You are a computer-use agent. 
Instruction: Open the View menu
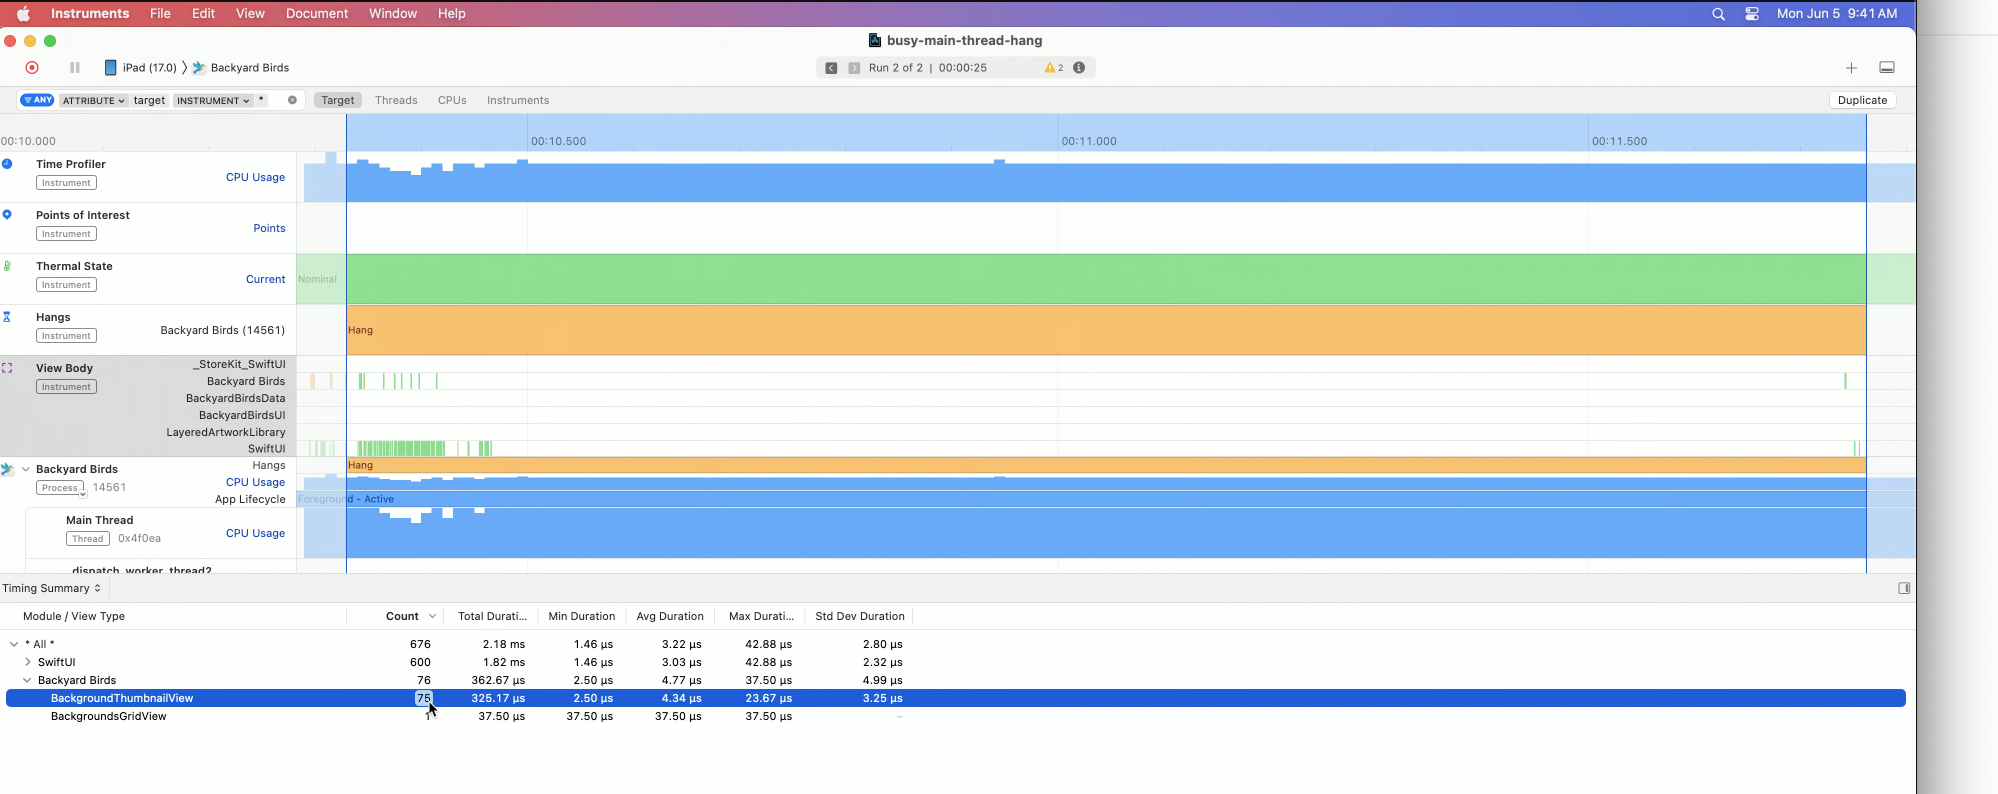tap(250, 14)
